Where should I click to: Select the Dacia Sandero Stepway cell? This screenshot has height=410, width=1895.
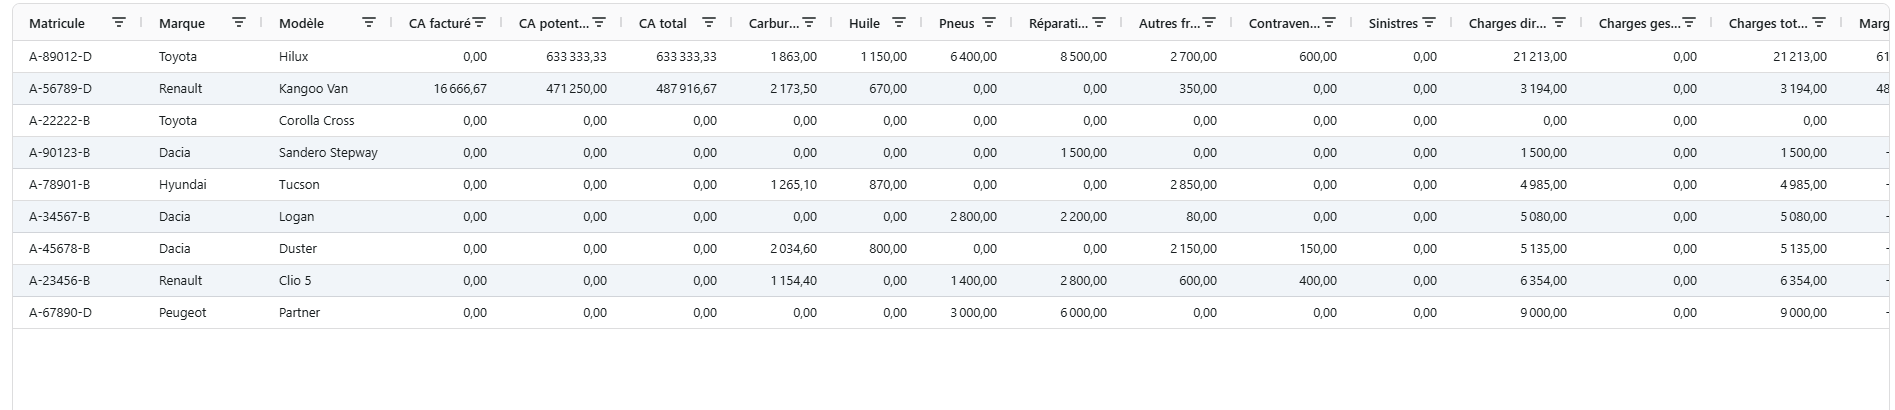[328, 153]
